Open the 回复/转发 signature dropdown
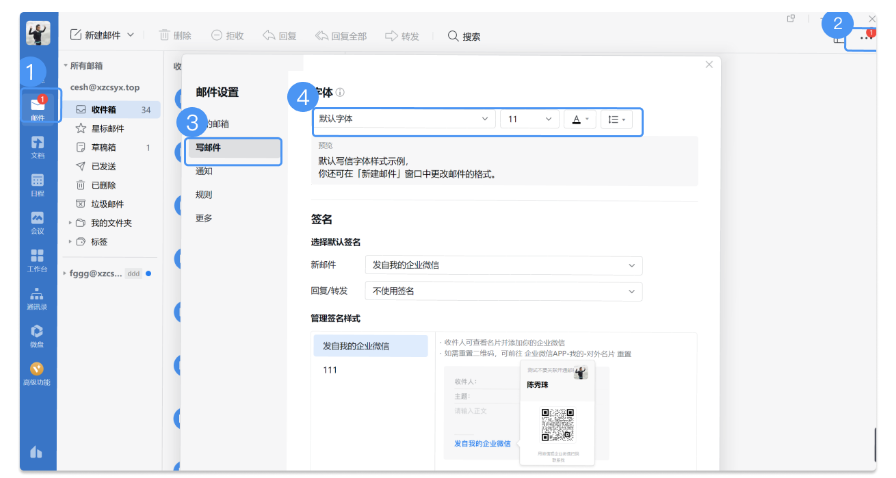Screen dimensions: 896x478 pos(502,291)
